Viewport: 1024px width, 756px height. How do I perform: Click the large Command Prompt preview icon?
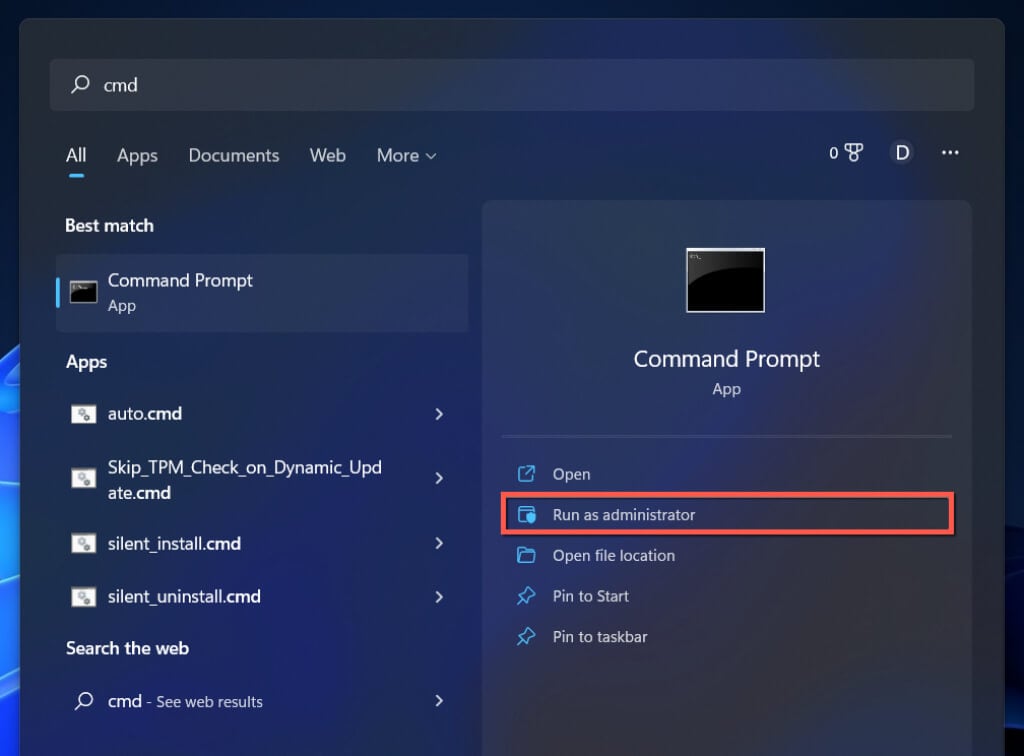725,280
